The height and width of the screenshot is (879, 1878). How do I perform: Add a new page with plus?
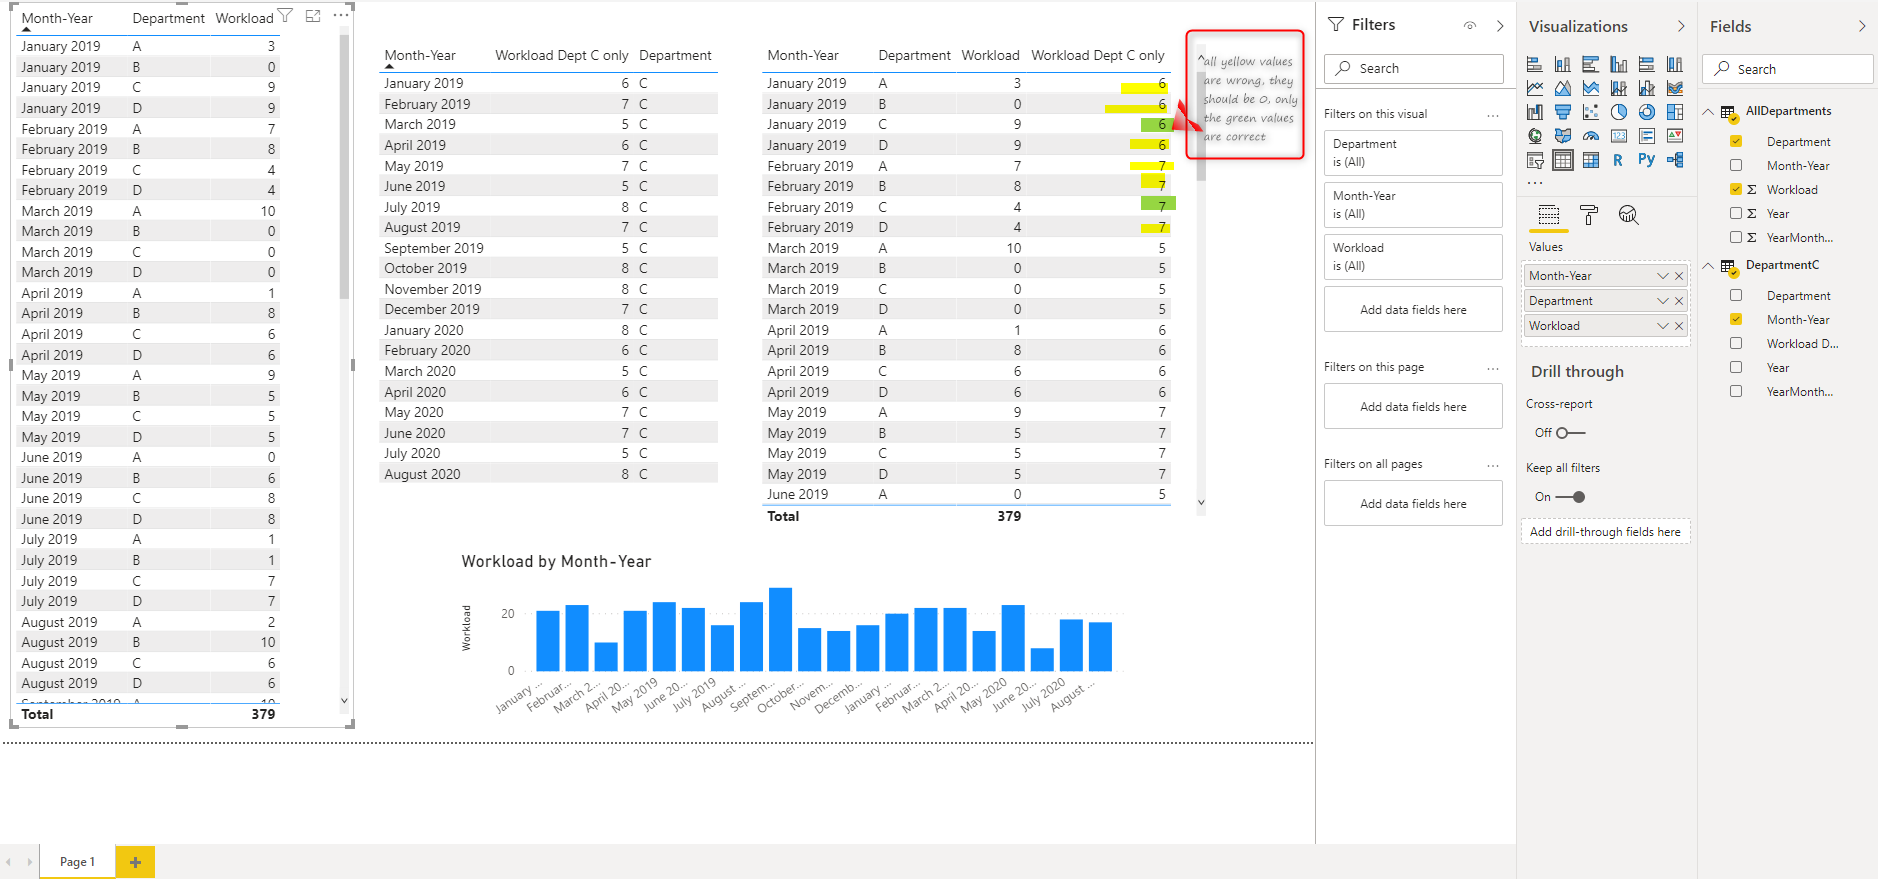pos(135,862)
